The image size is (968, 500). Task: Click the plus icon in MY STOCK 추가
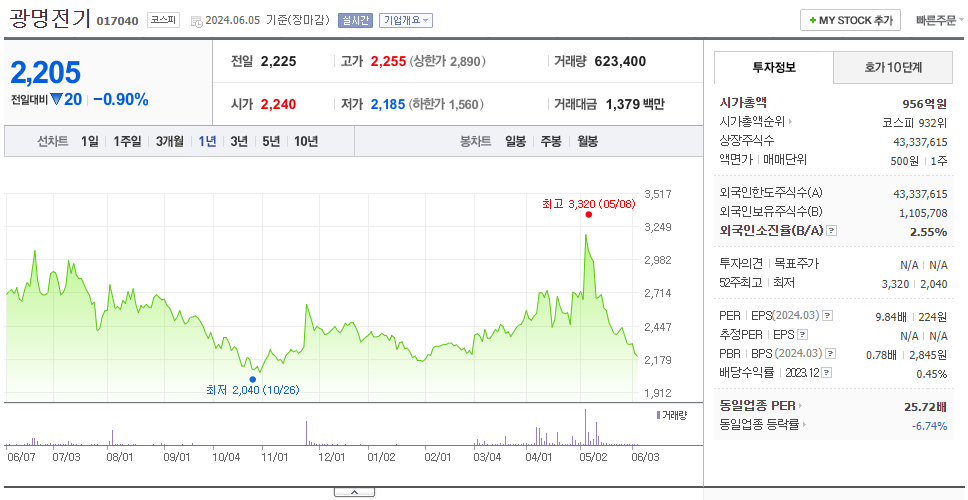click(x=812, y=20)
